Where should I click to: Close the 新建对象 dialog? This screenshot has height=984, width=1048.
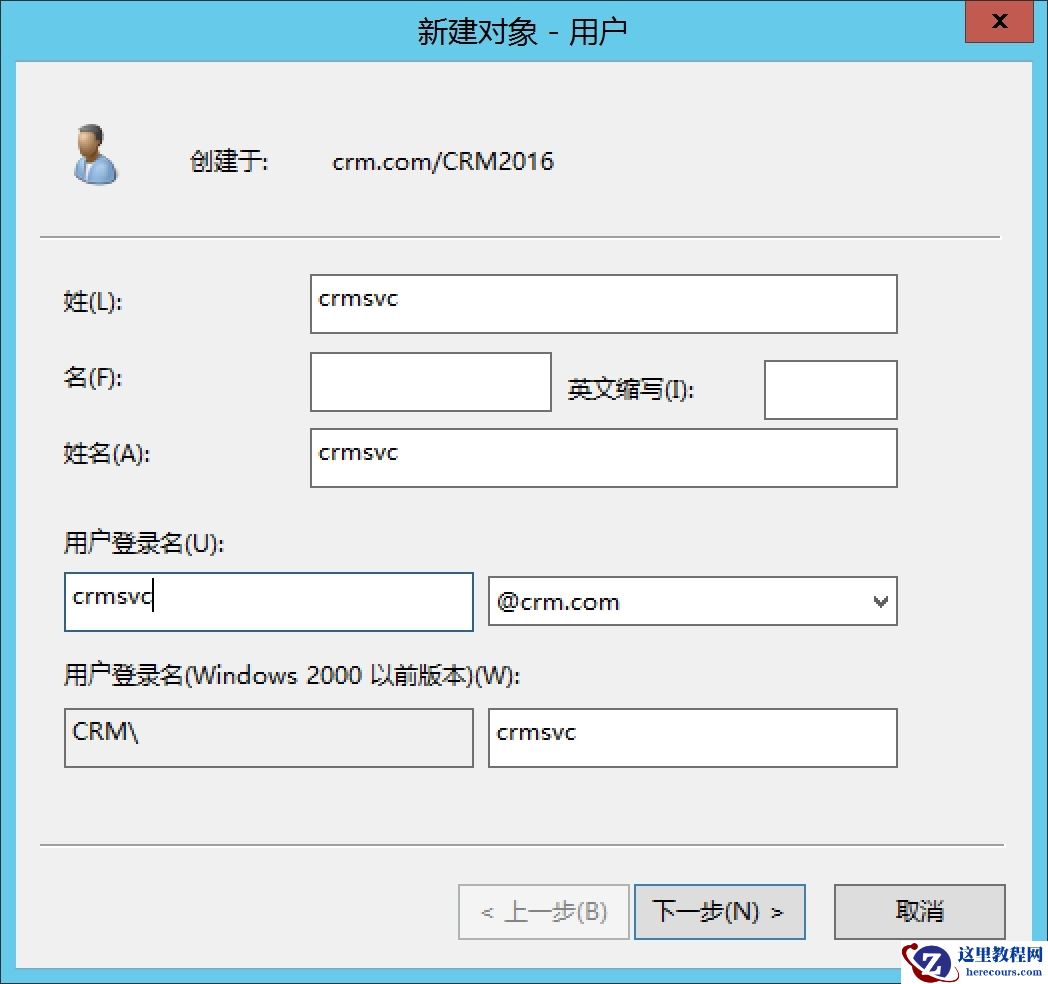998,21
